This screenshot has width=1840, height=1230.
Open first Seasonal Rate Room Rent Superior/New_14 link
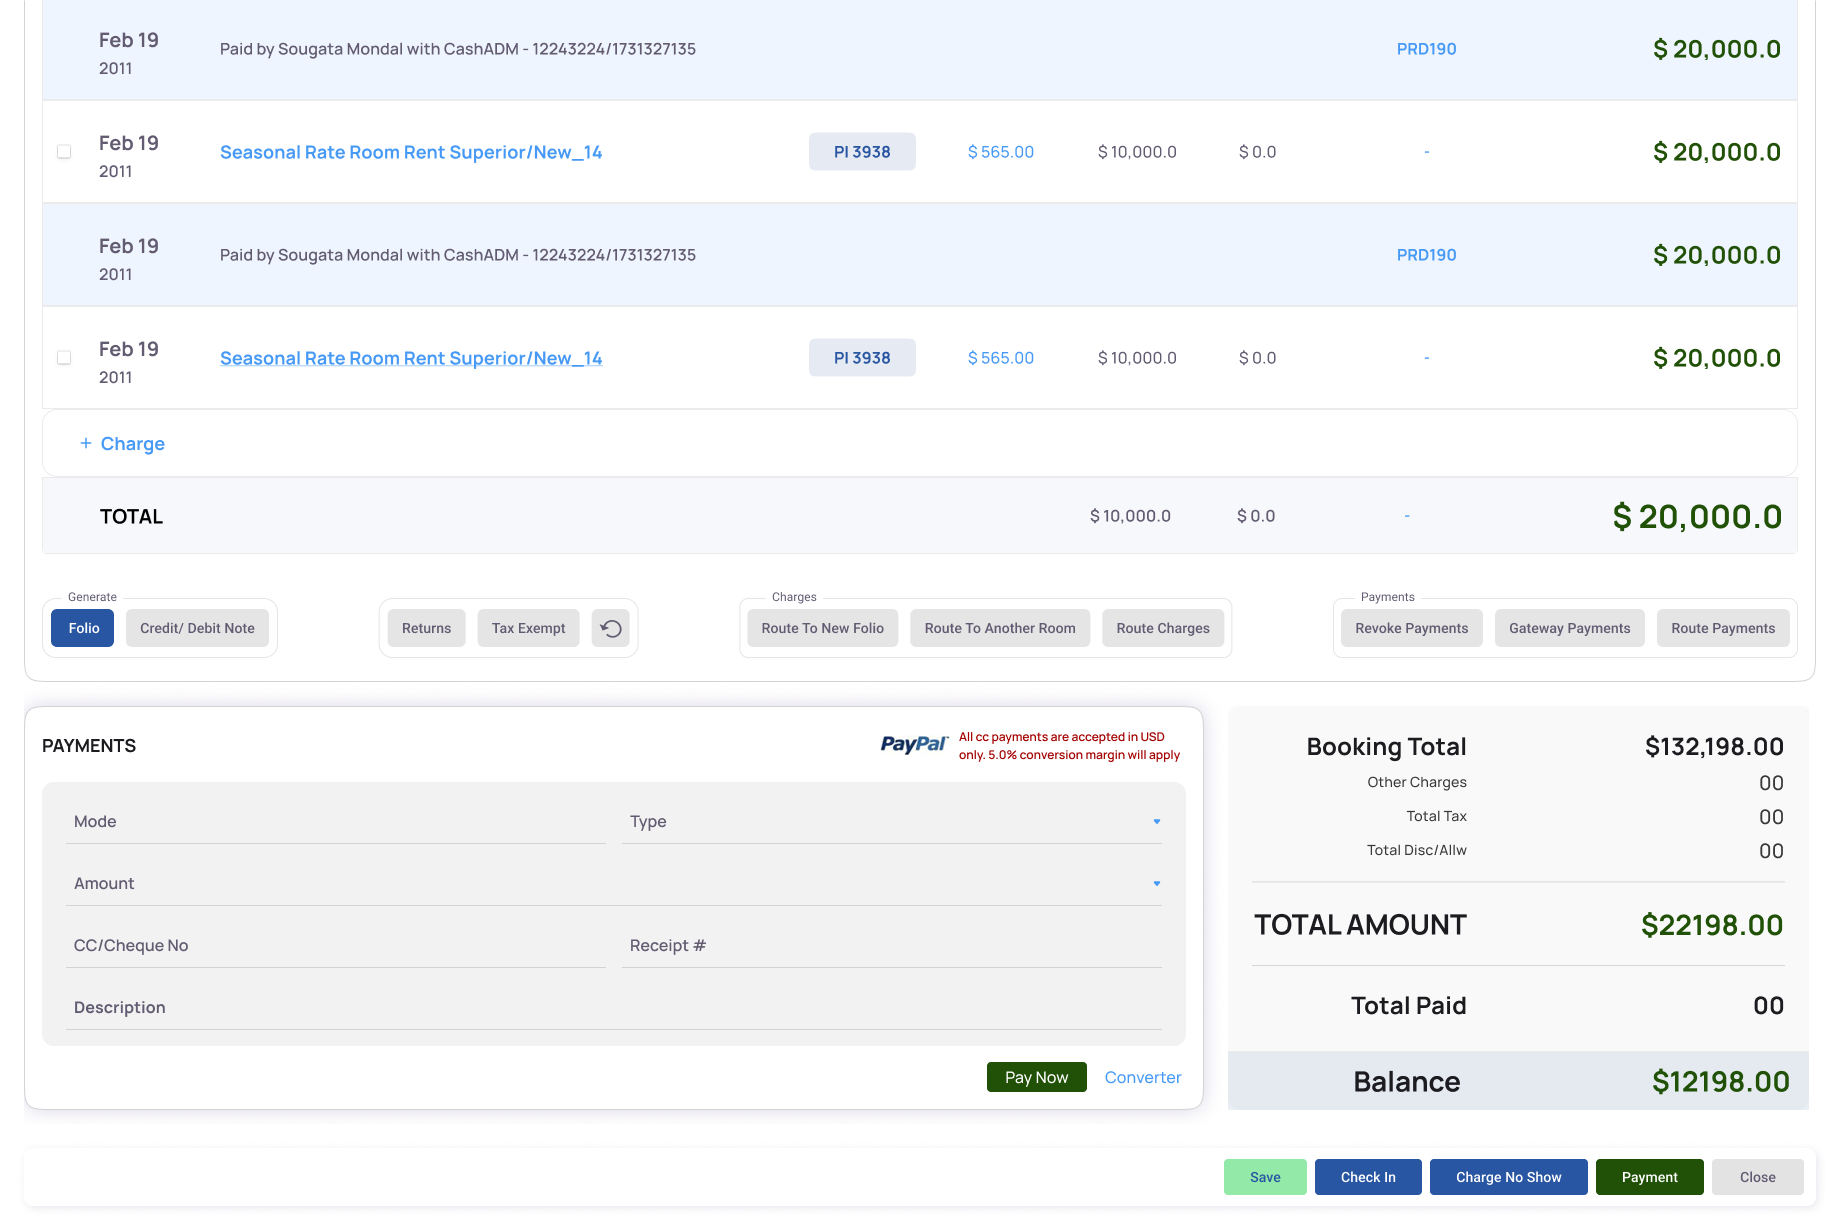[411, 152]
